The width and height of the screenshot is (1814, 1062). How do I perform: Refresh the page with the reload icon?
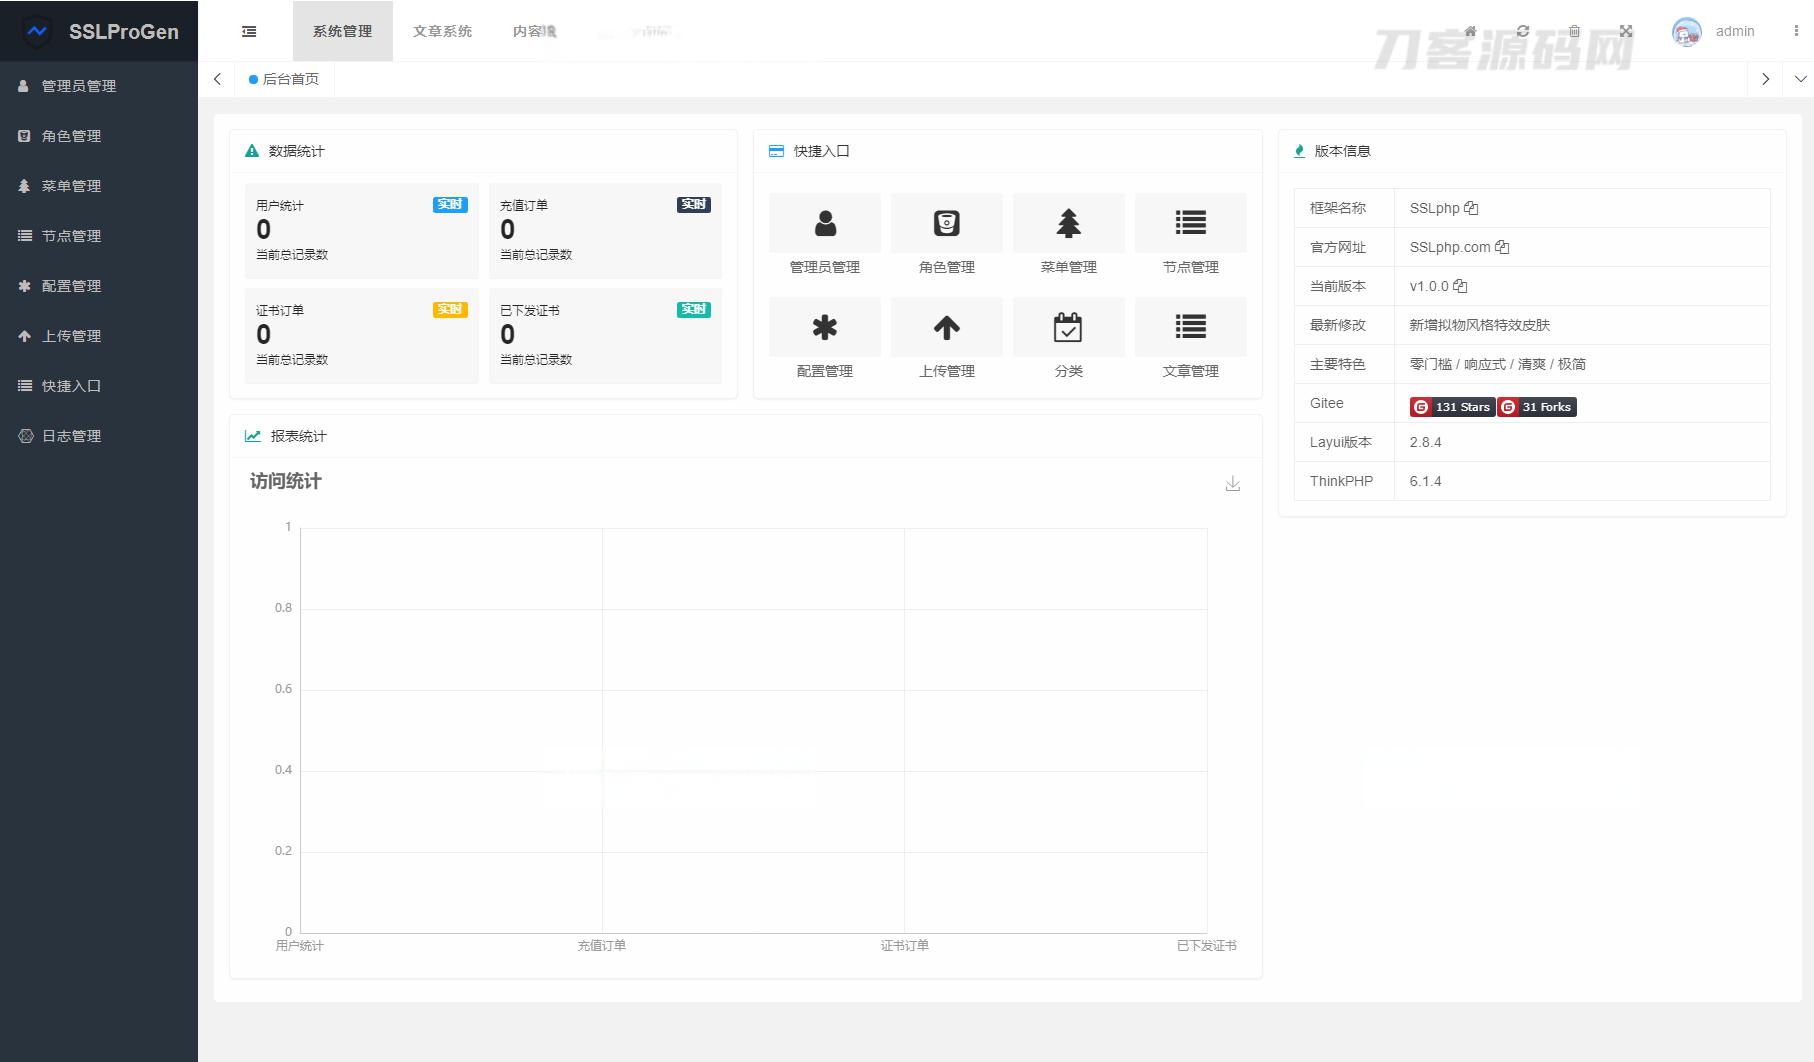coord(1522,31)
